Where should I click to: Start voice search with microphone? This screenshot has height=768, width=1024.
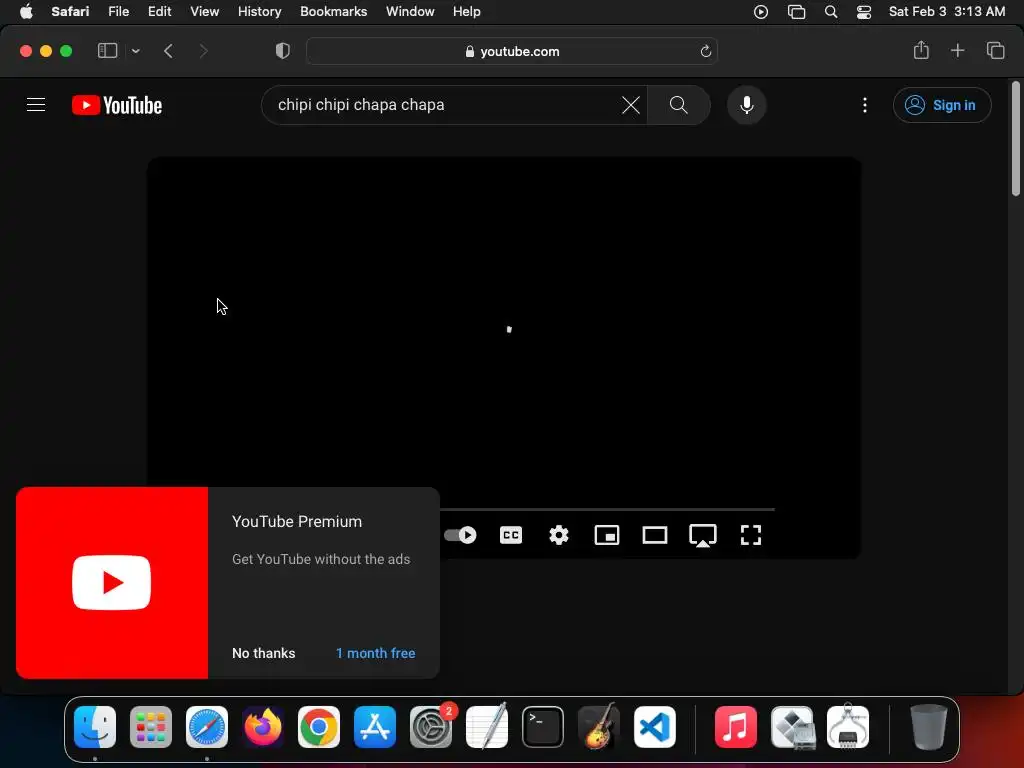[x=746, y=104]
